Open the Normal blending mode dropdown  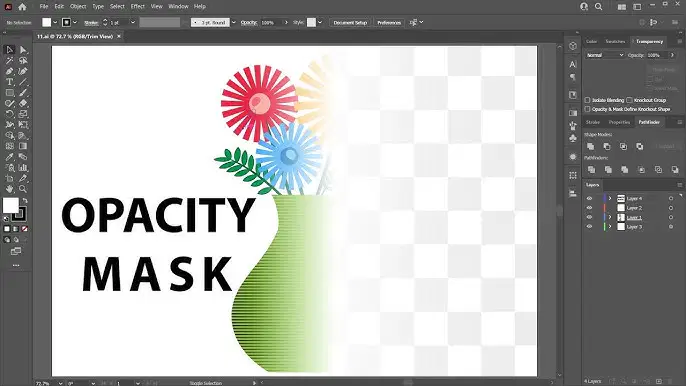point(605,55)
